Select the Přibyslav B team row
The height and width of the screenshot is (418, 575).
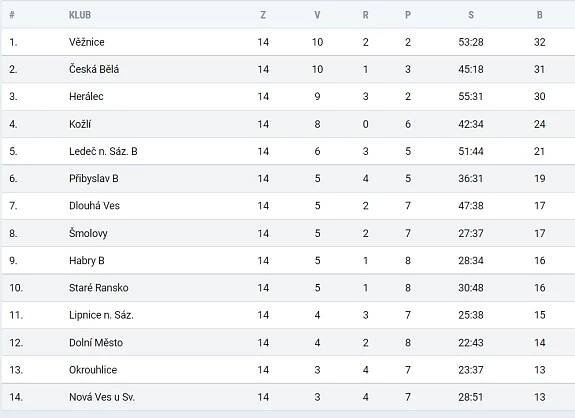click(x=288, y=179)
